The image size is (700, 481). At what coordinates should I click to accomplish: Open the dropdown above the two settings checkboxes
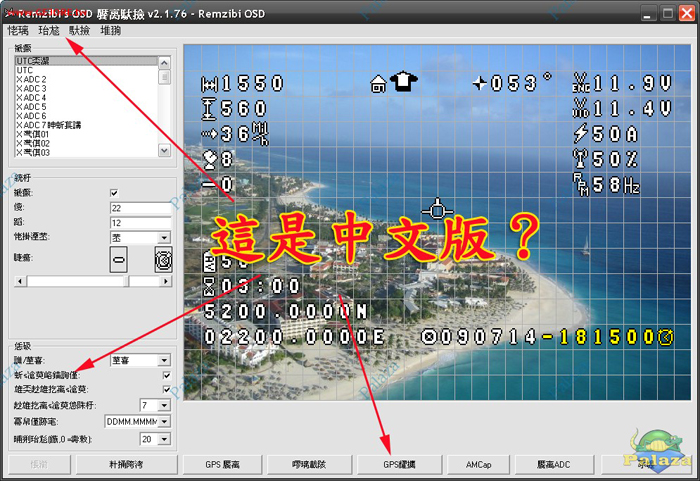pyautogui.click(x=140, y=360)
